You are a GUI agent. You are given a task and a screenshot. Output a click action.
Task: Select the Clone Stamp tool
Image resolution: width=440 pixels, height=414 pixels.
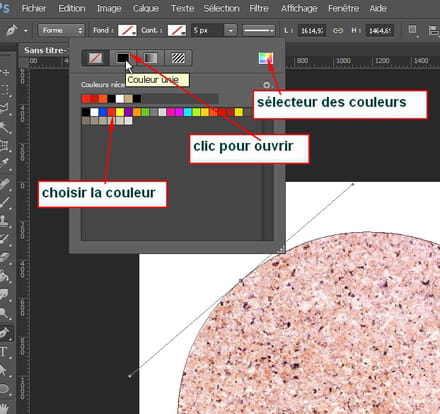[5, 221]
